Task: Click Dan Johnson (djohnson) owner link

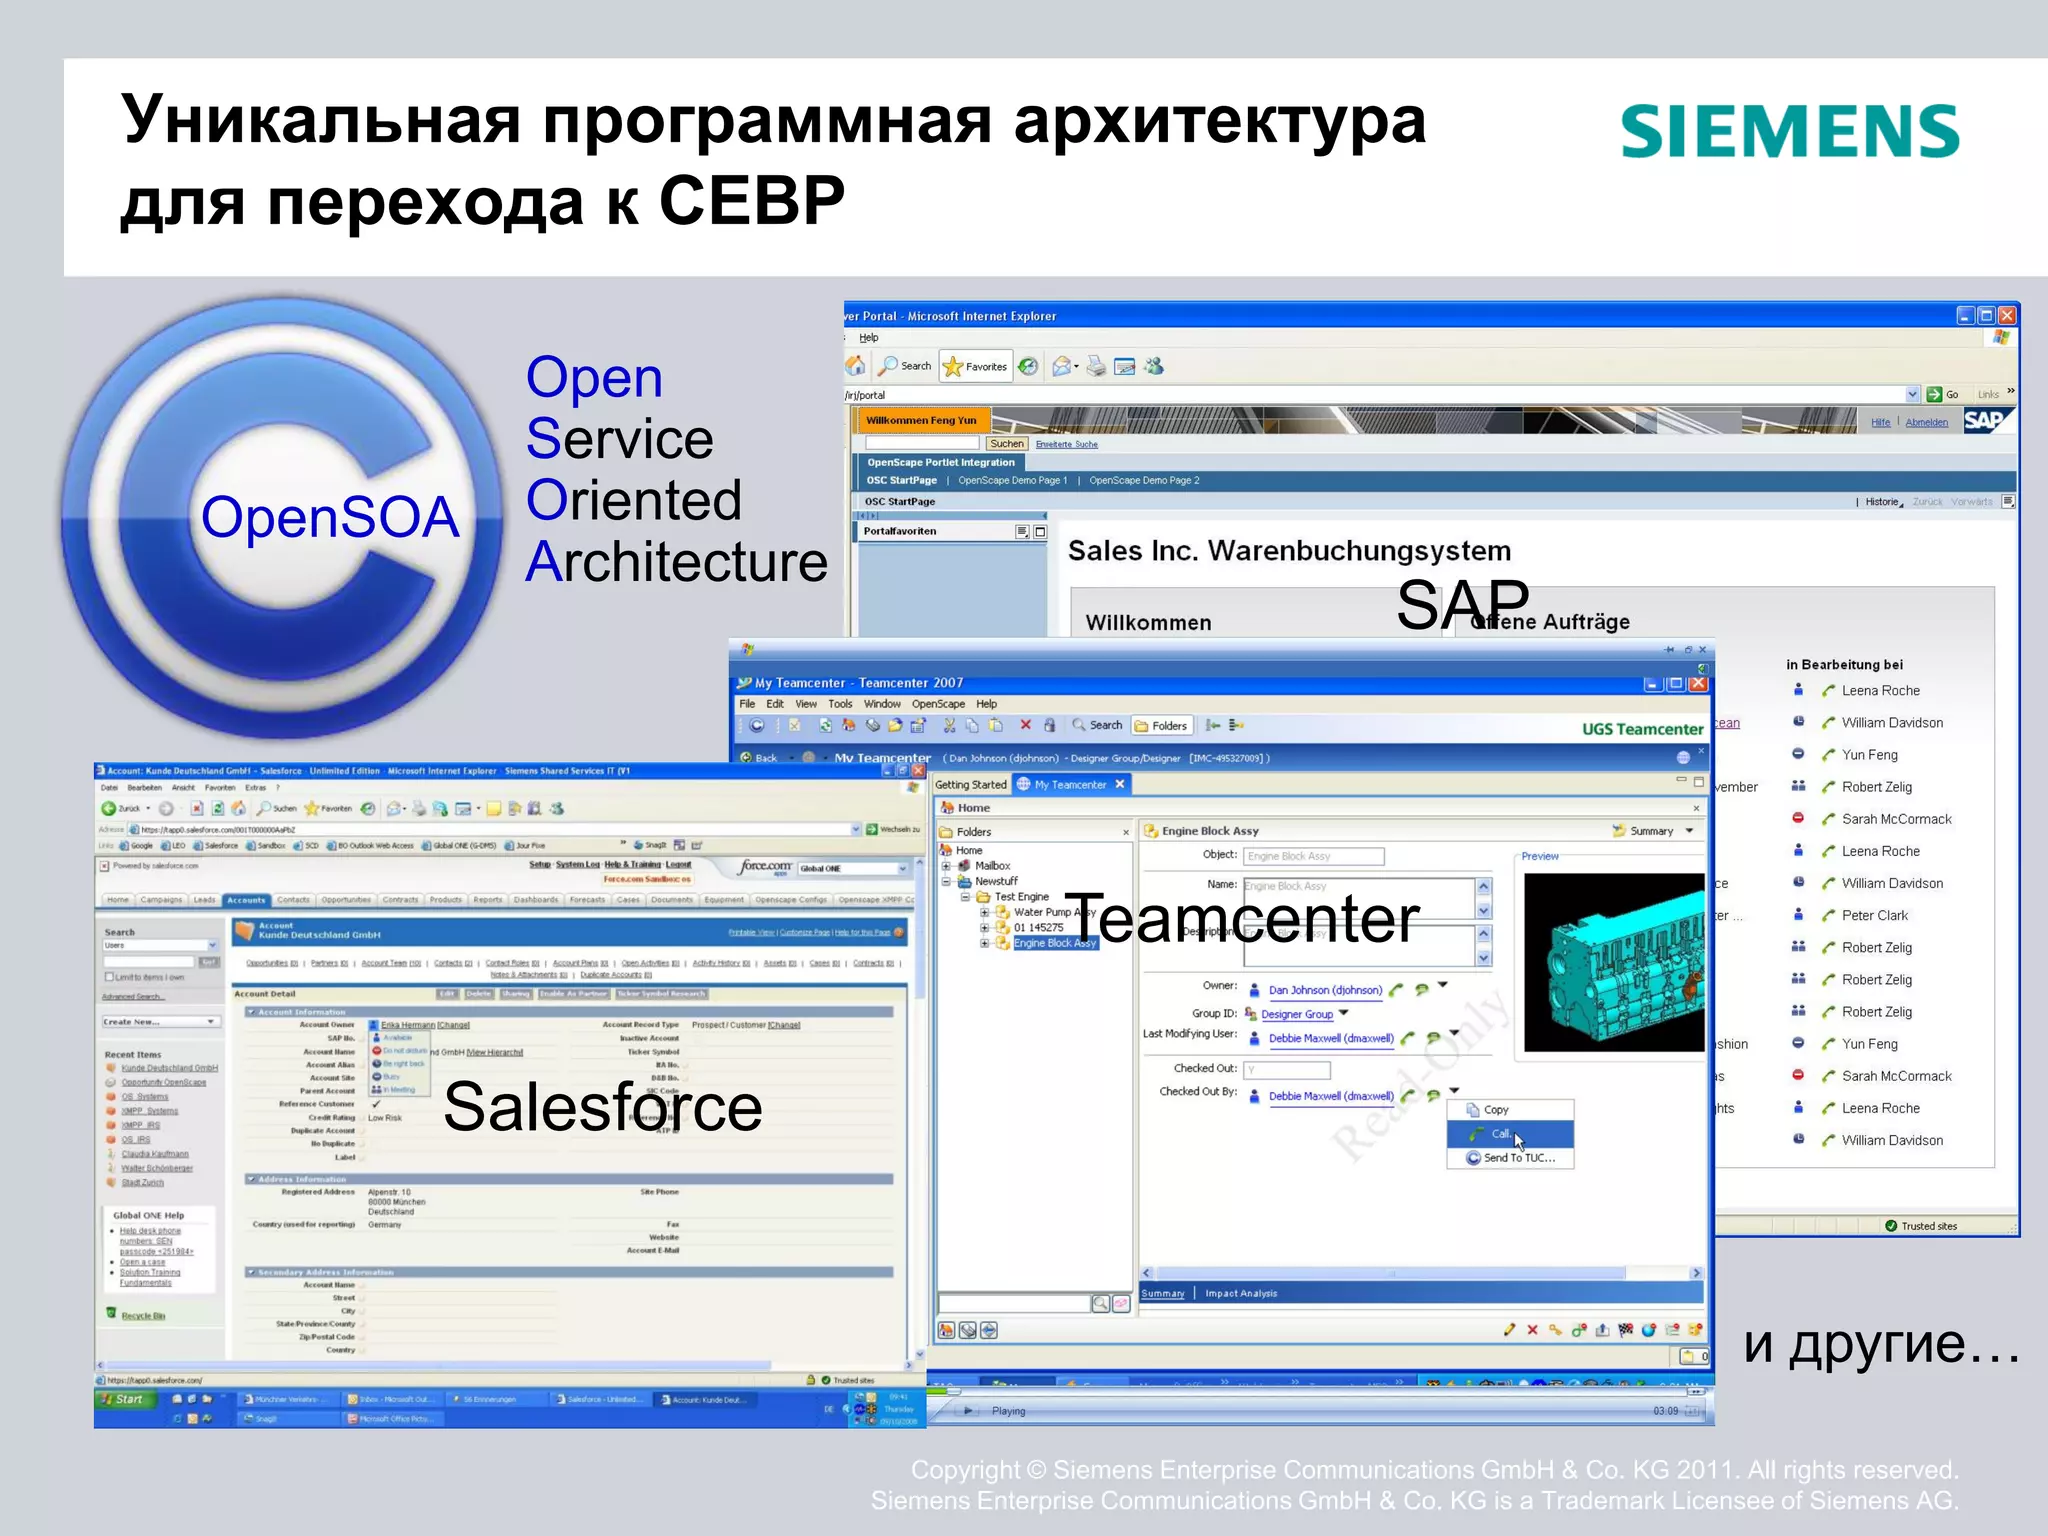Action: pos(1326,990)
